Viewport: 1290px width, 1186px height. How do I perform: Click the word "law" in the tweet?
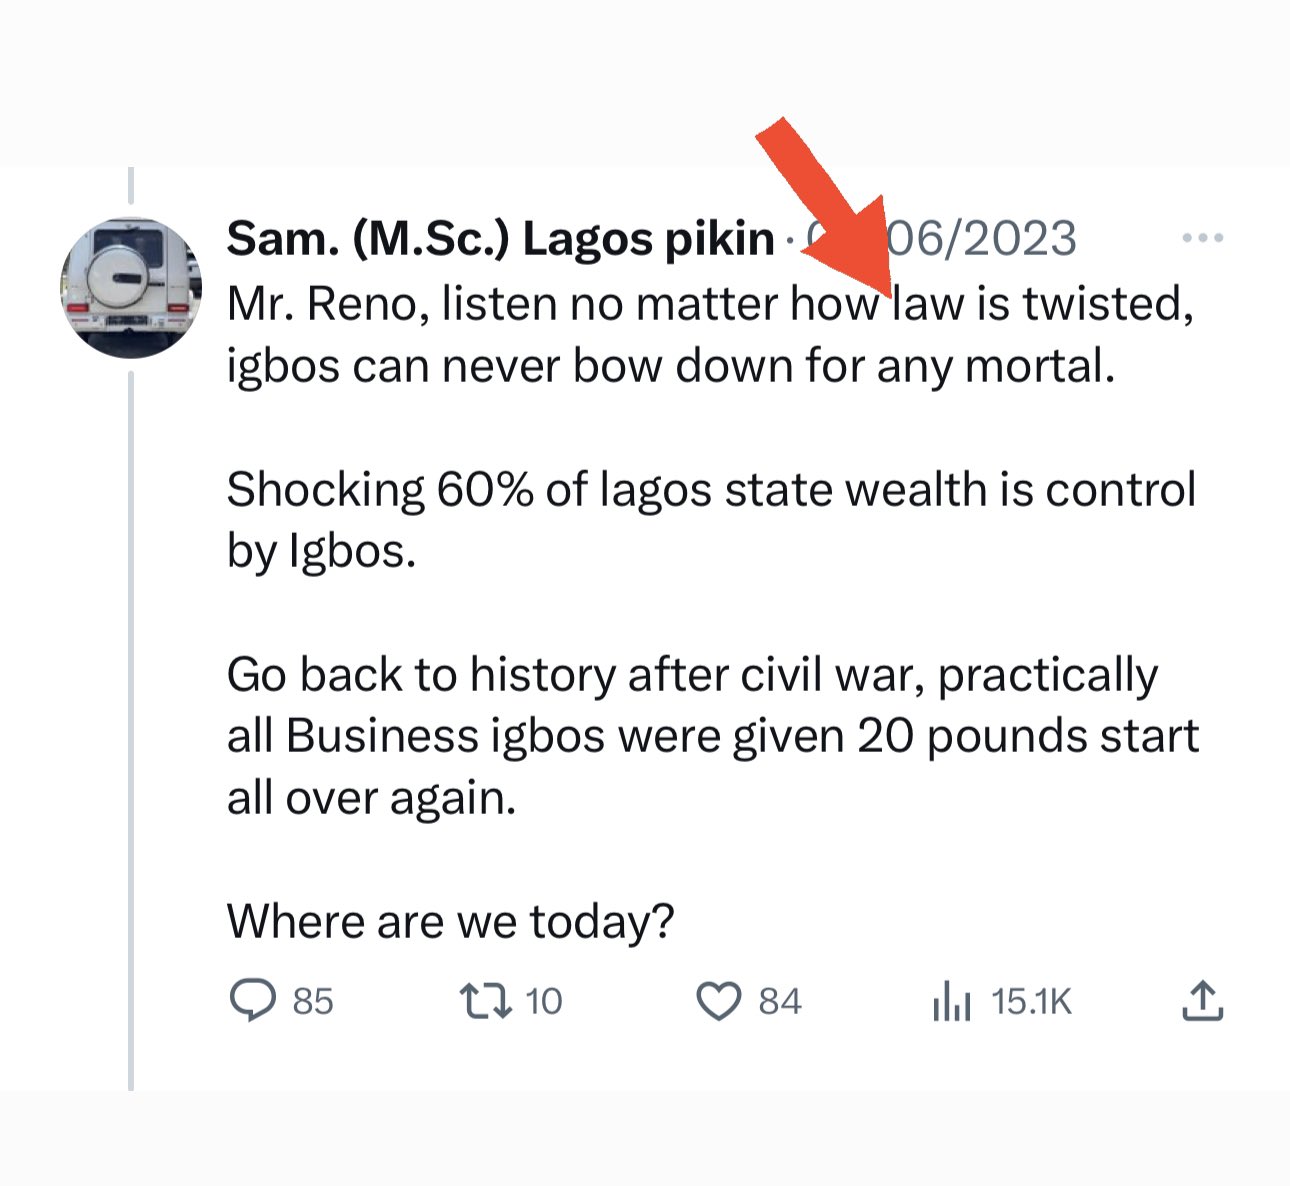click(928, 304)
